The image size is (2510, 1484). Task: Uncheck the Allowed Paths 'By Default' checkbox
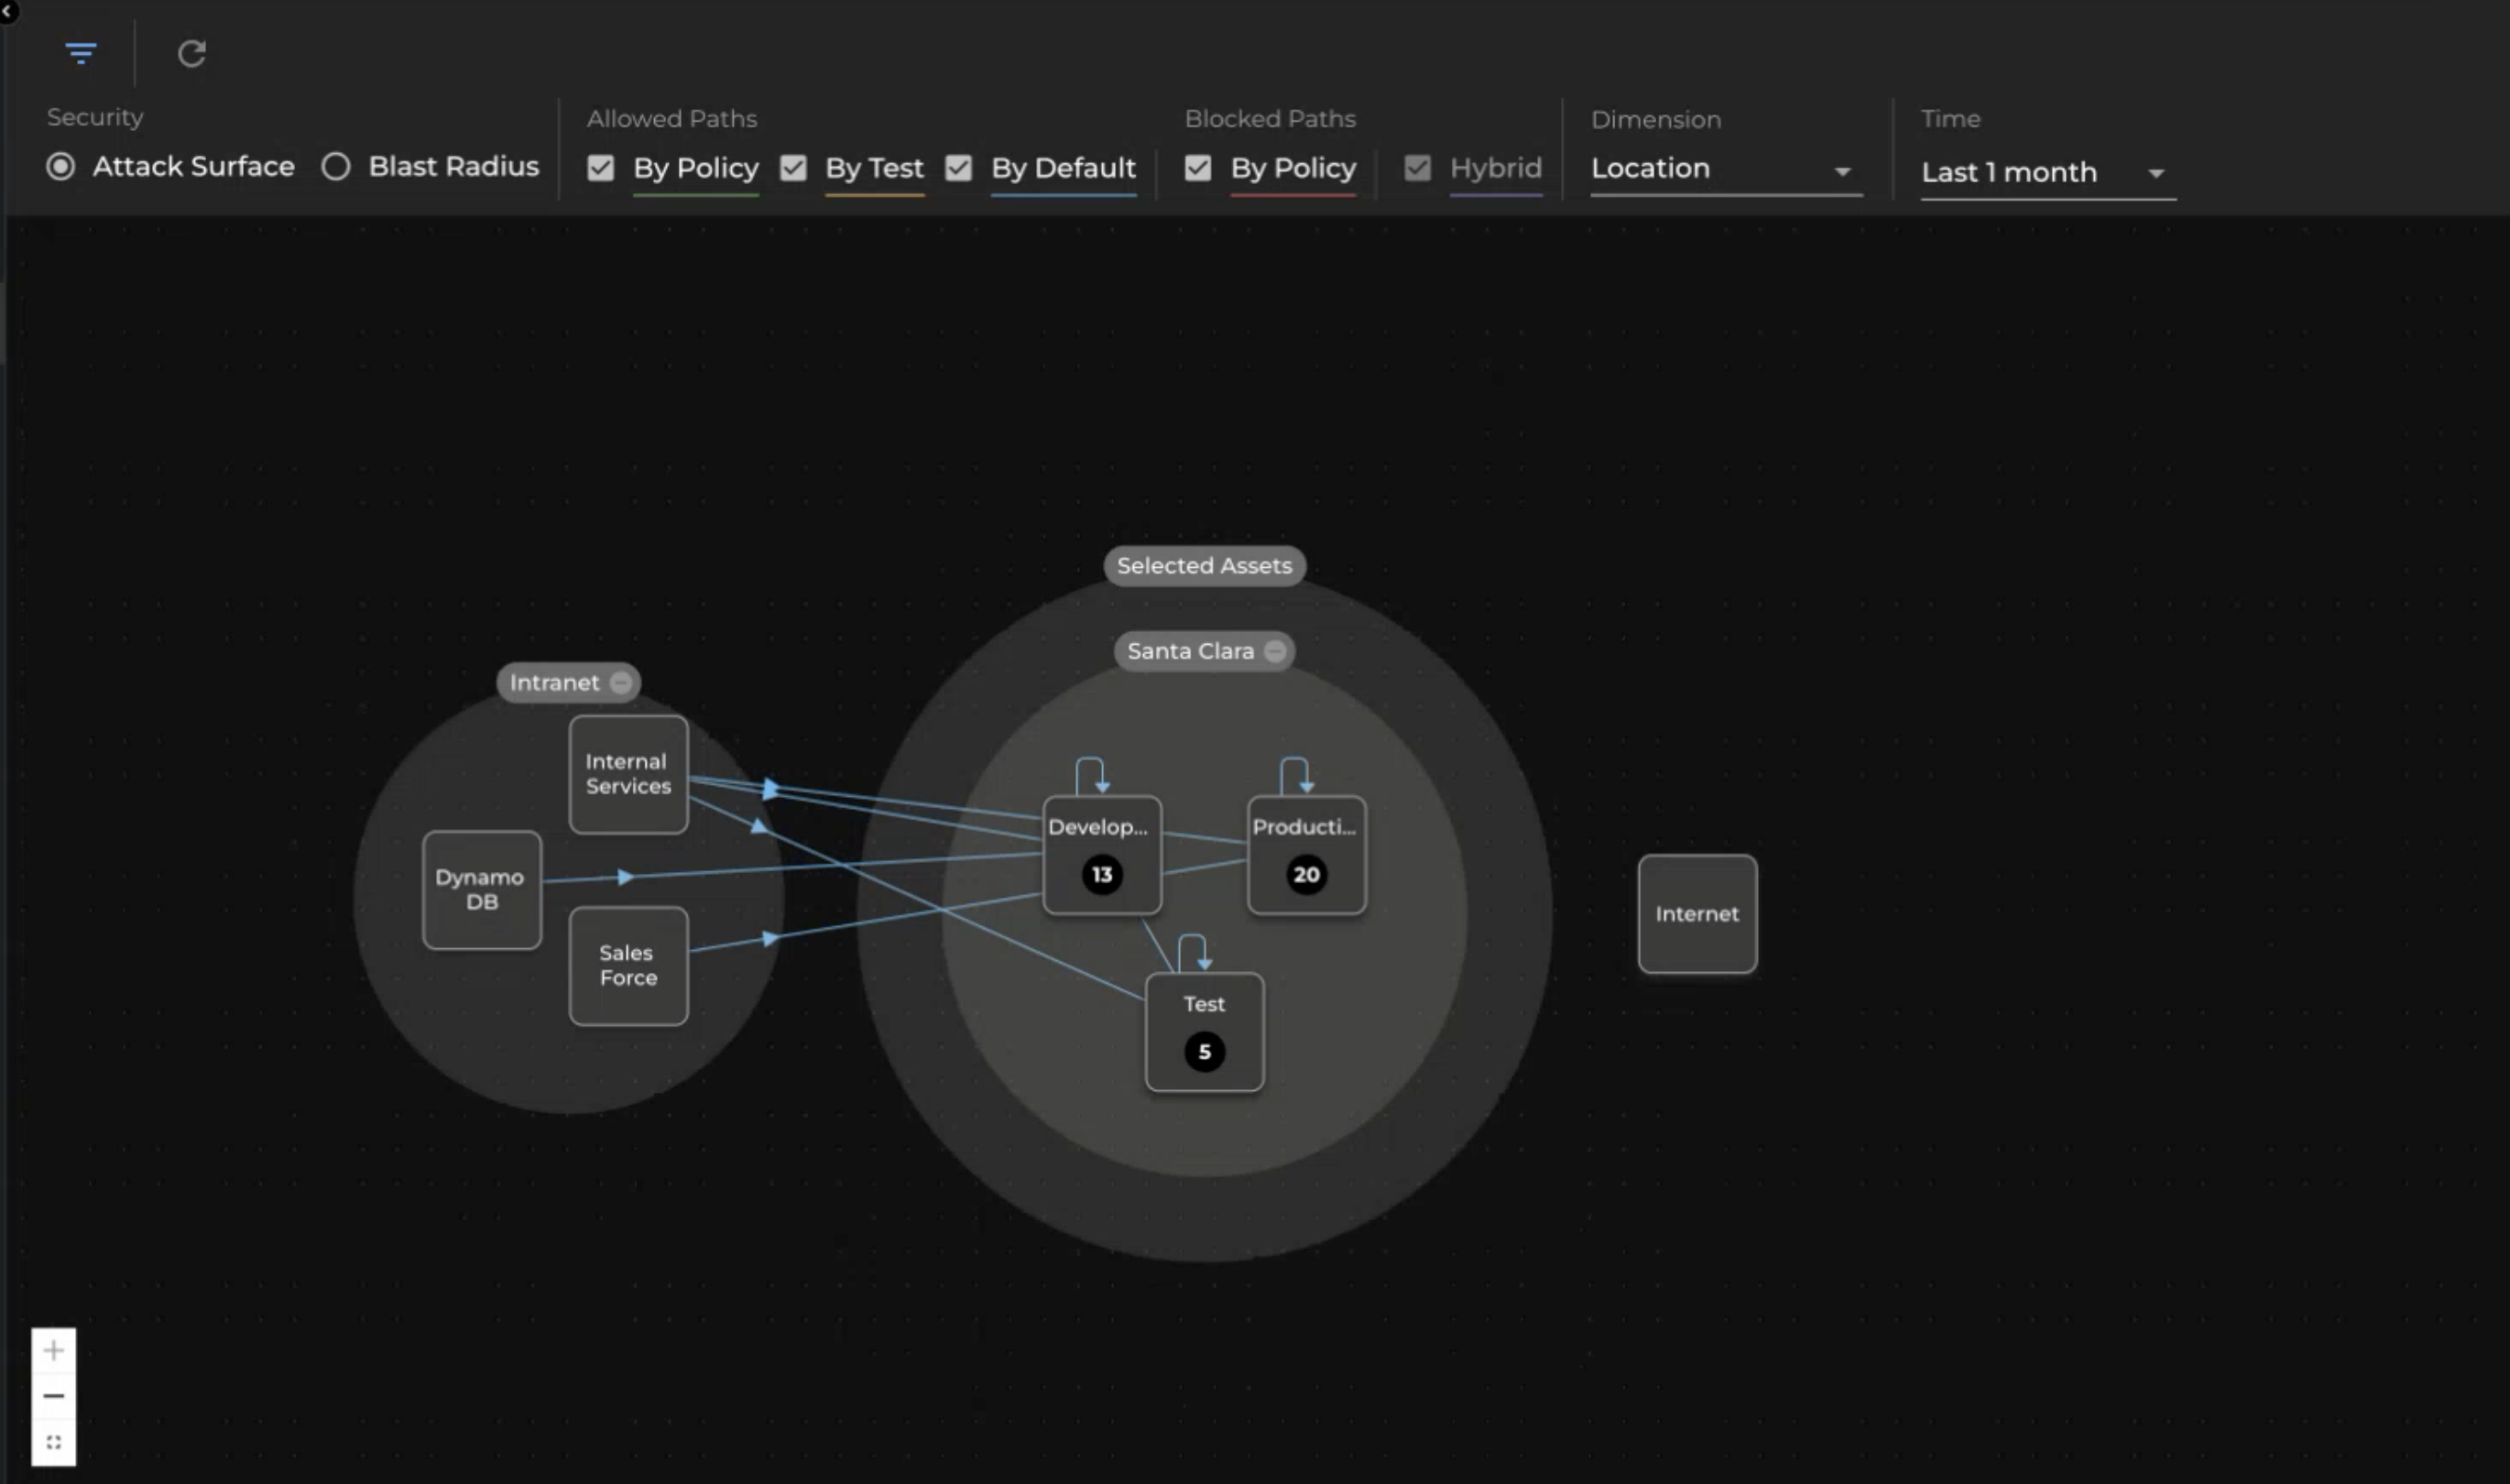(959, 168)
